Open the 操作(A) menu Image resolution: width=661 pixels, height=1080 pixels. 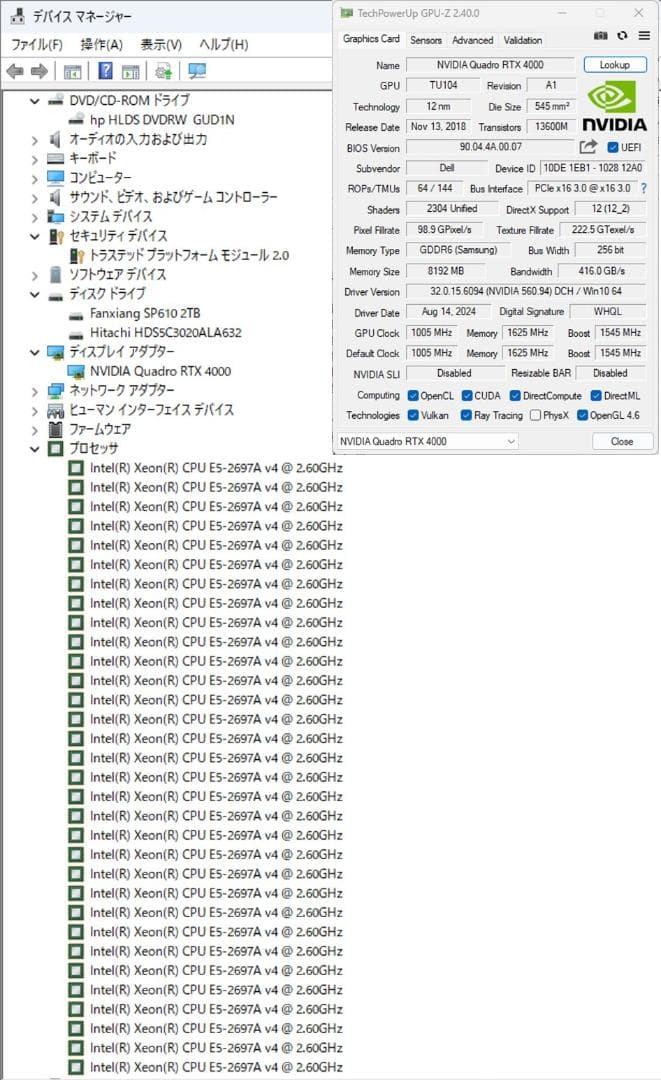click(101, 45)
